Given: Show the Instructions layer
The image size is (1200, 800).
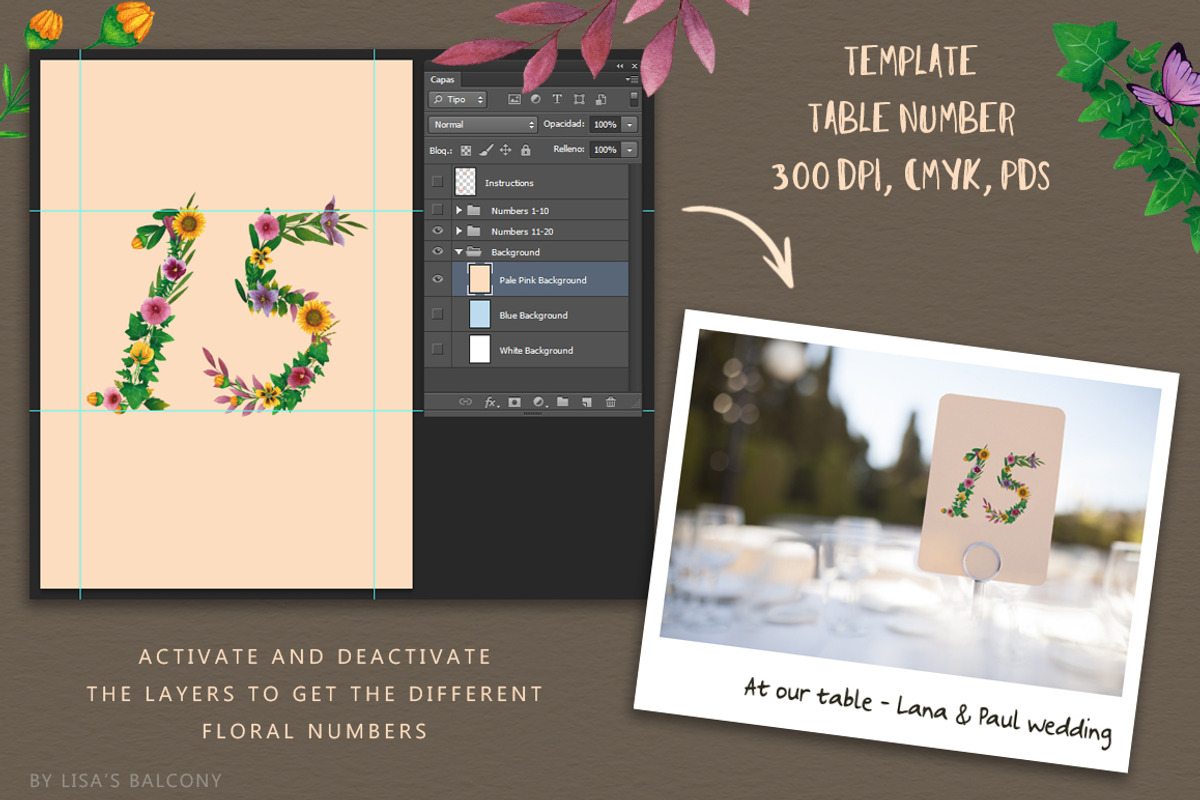Looking at the screenshot, I should 437,182.
